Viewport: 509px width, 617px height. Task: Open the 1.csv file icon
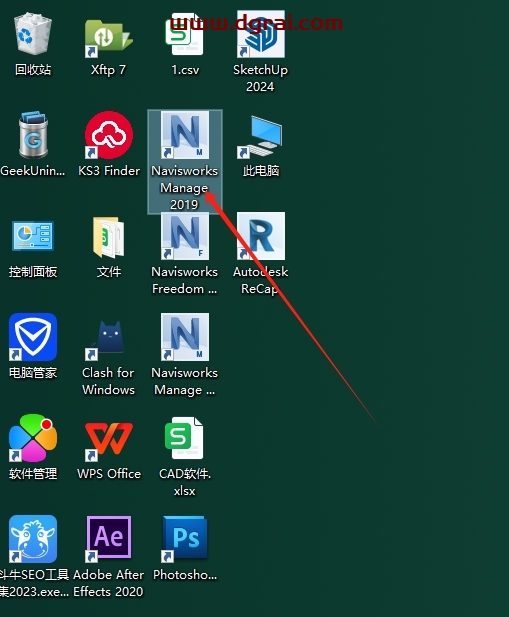(x=184, y=34)
